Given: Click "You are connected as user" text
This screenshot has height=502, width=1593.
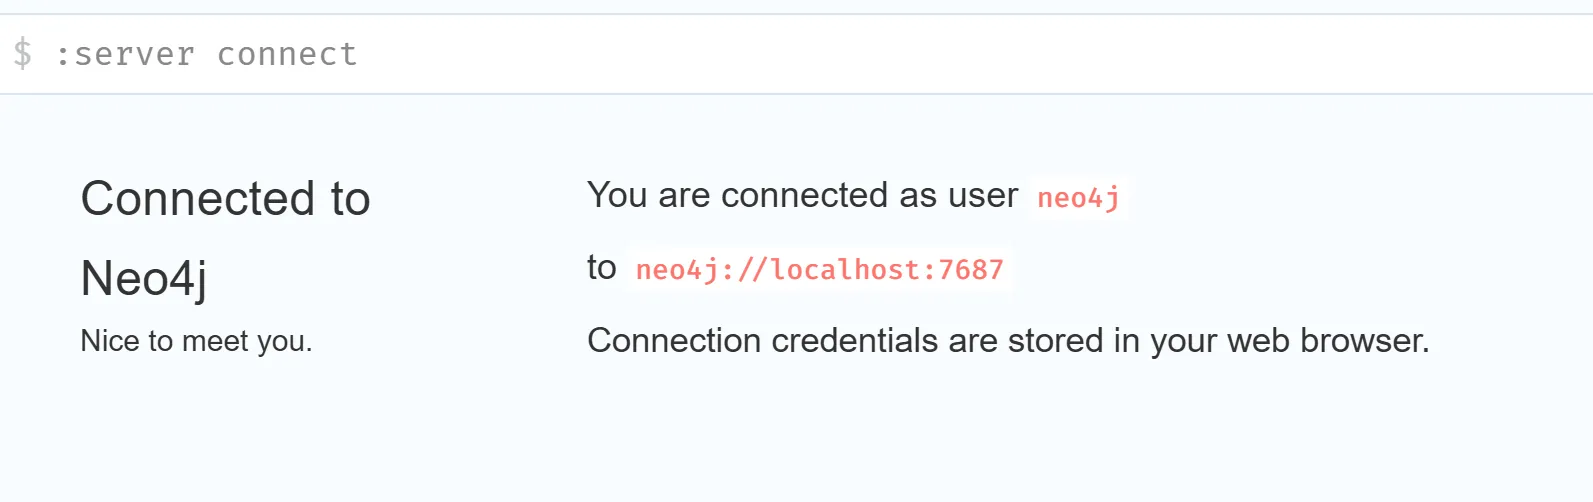Looking at the screenshot, I should (802, 195).
